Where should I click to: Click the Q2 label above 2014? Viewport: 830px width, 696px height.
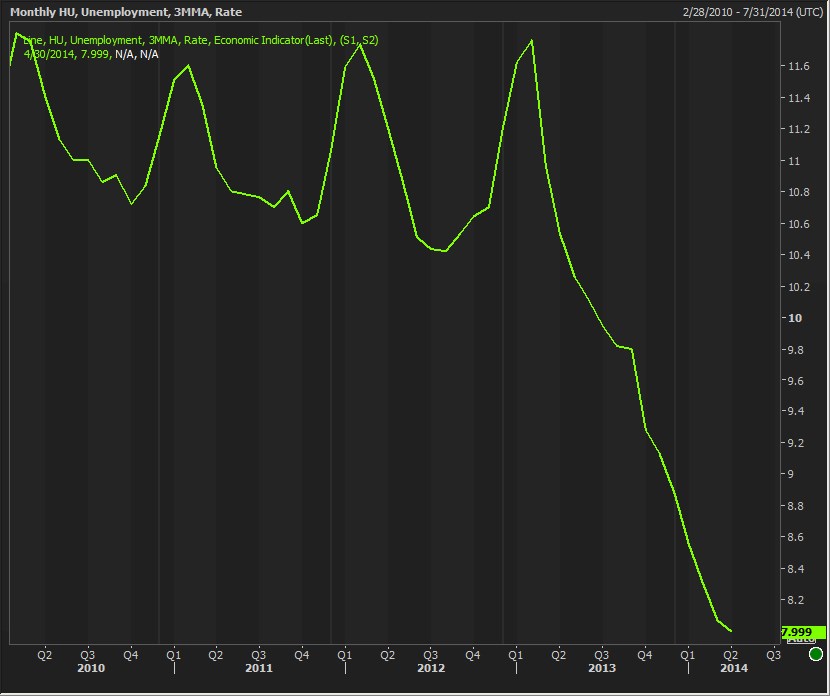click(730, 655)
